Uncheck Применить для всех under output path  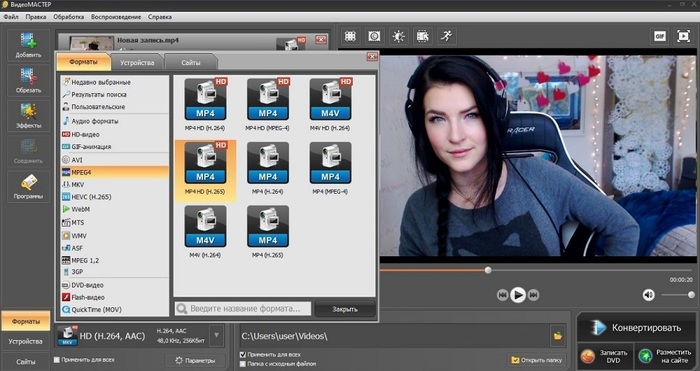[x=243, y=354]
